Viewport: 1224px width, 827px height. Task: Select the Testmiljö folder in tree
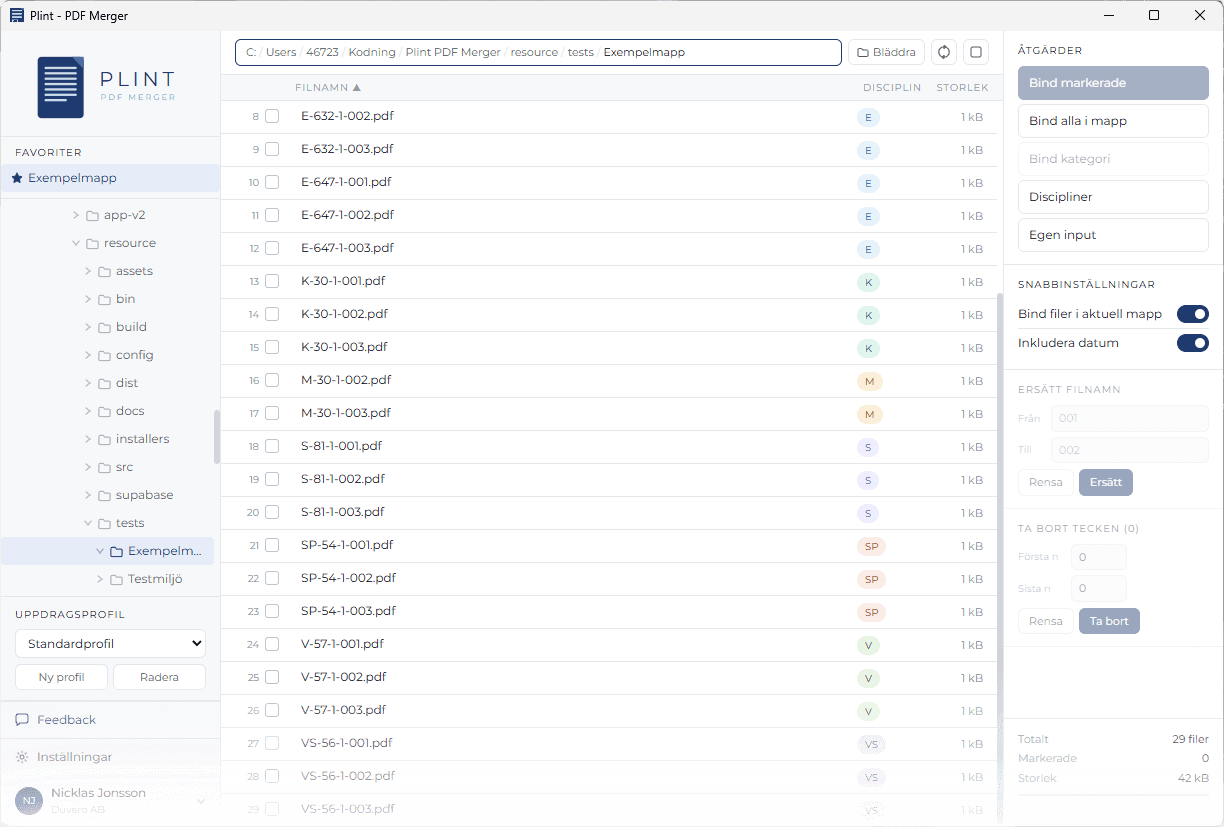[x=155, y=579]
